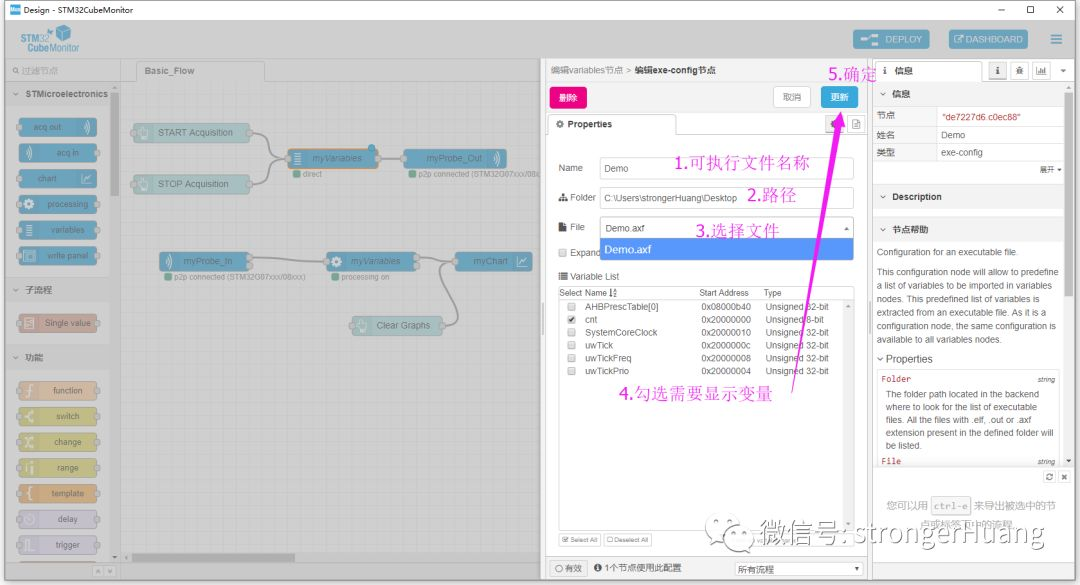Select the Single value subflow node
Viewport: 1080px width, 585px height.
[x=57, y=322]
